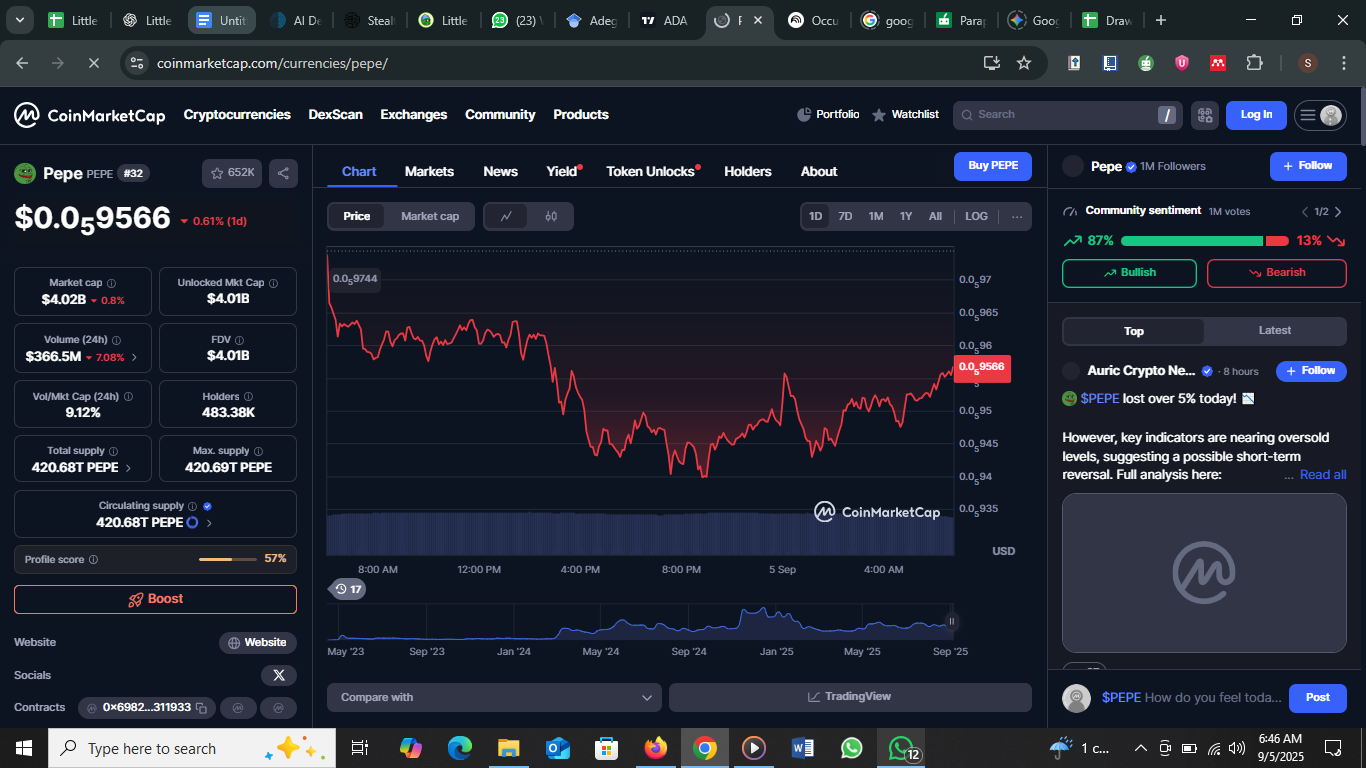The image size is (1366, 768).
Task: Click the Profile score info icon
Action: [x=93, y=560]
